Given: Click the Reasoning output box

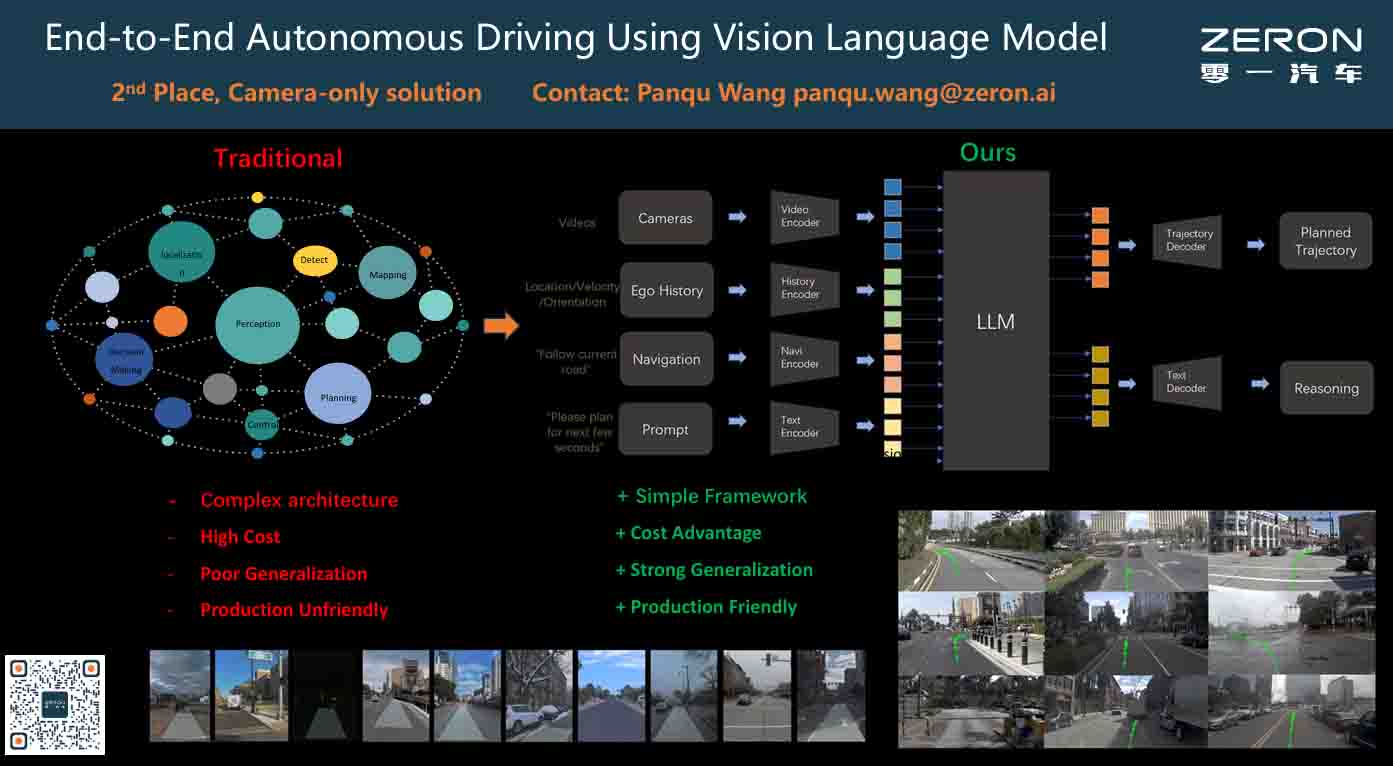Looking at the screenshot, I should (x=1326, y=388).
